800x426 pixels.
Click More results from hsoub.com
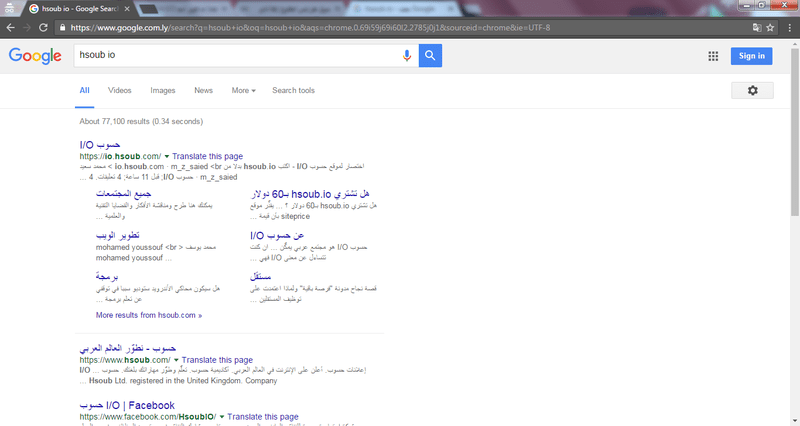click(149, 315)
